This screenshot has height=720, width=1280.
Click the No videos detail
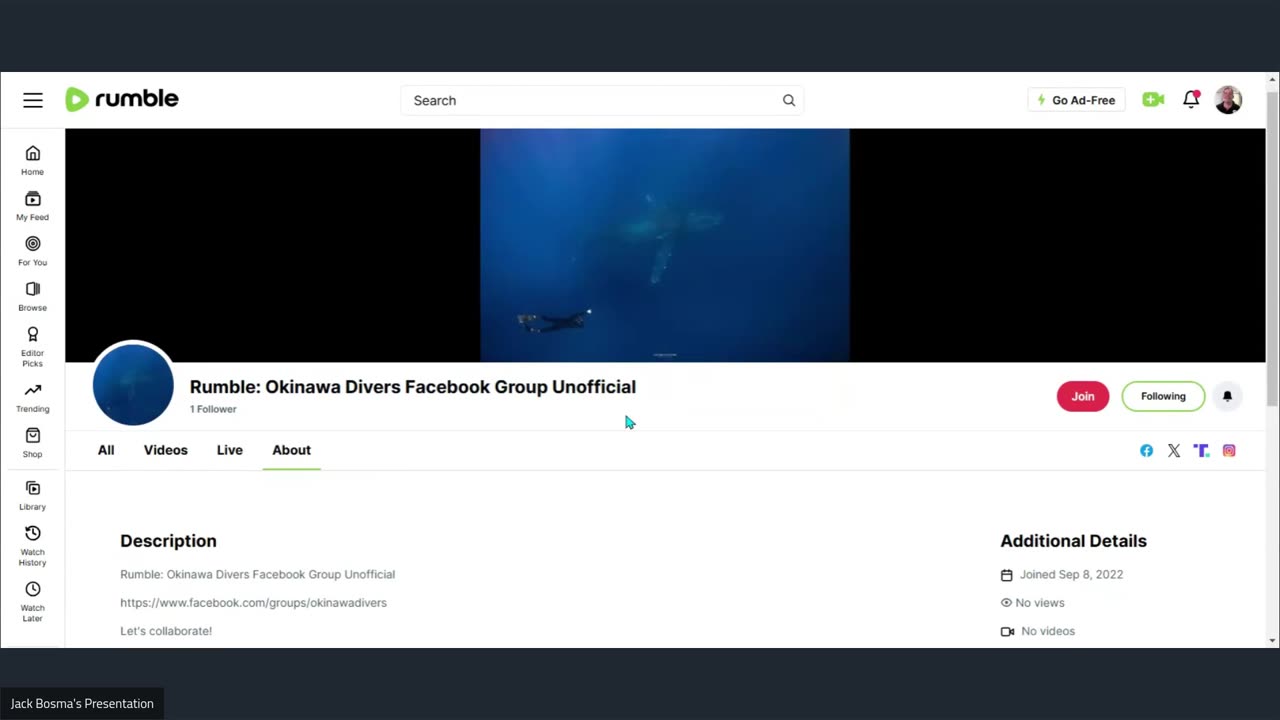coord(1048,631)
